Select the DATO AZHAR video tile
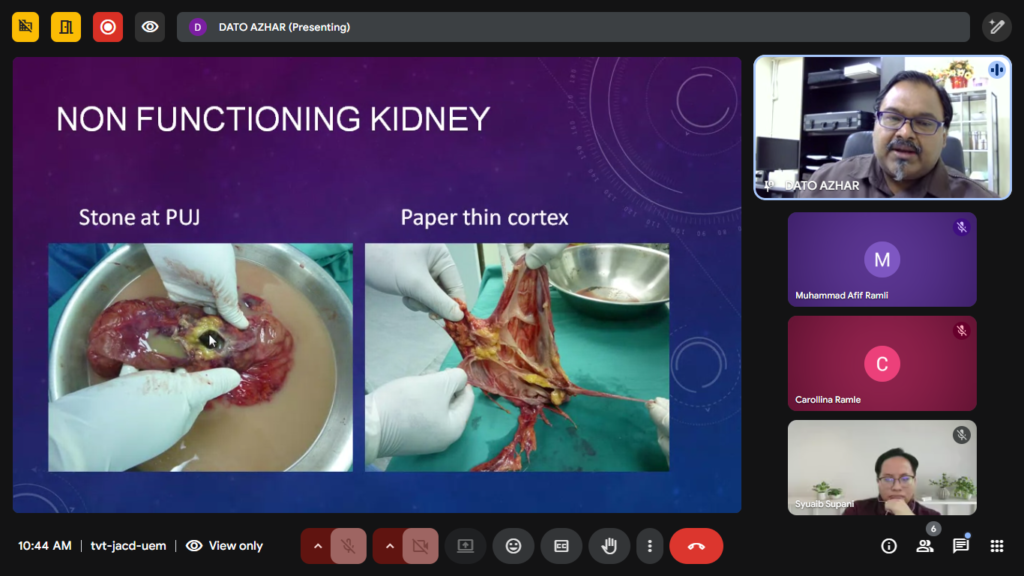Image resolution: width=1024 pixels, height=576 pixels. click(x=882, y=127)
